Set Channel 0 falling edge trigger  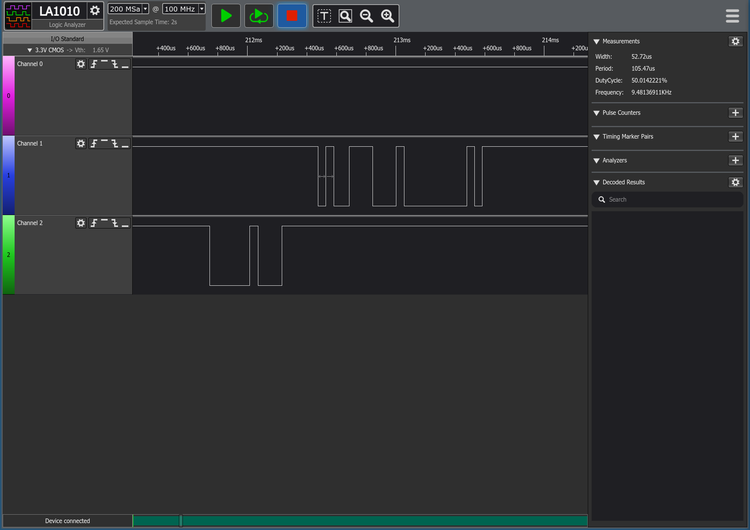115,64
